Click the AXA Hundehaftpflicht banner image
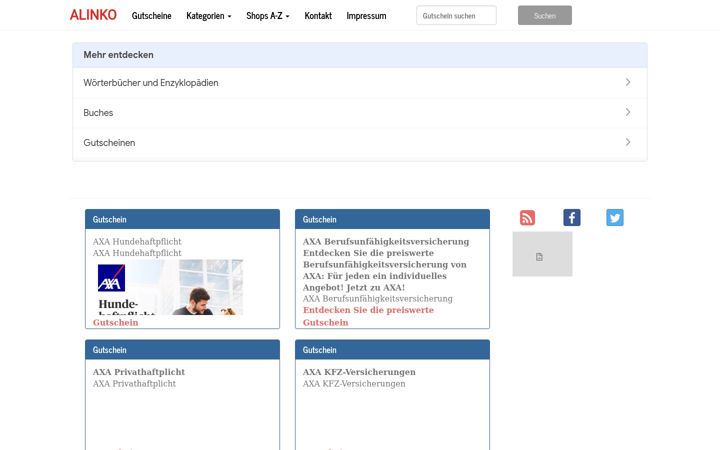720x450 pixels. pos(170,287)
